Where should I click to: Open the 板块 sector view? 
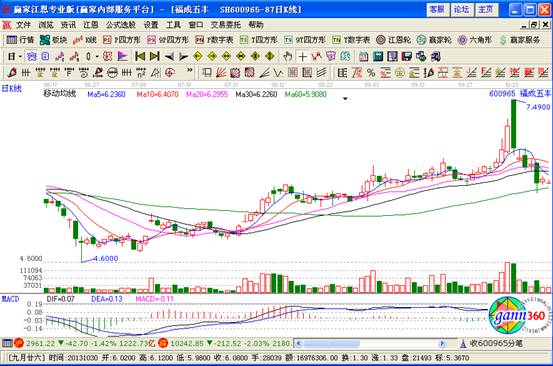tap(53, 40)
